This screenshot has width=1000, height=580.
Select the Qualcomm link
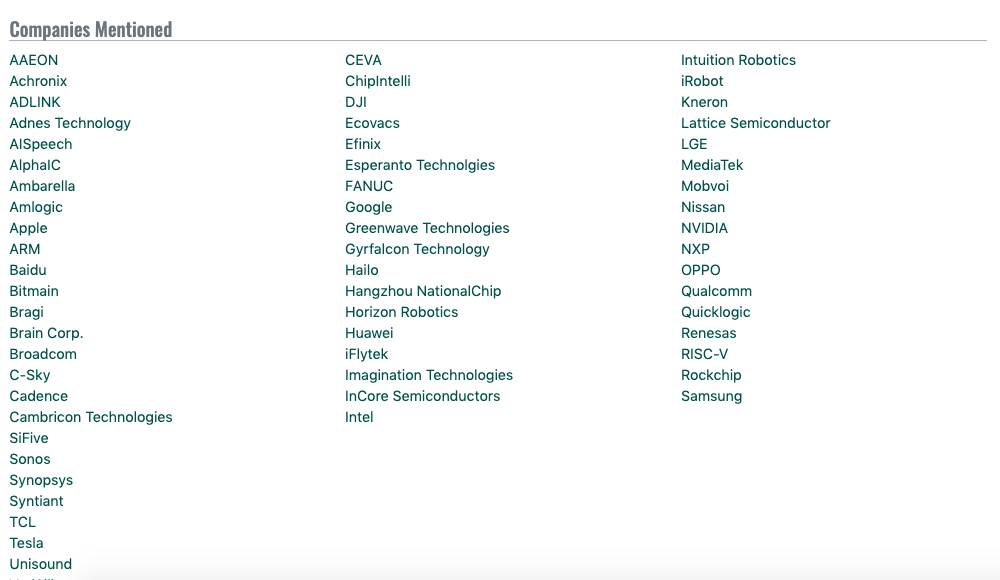[716, 291]
